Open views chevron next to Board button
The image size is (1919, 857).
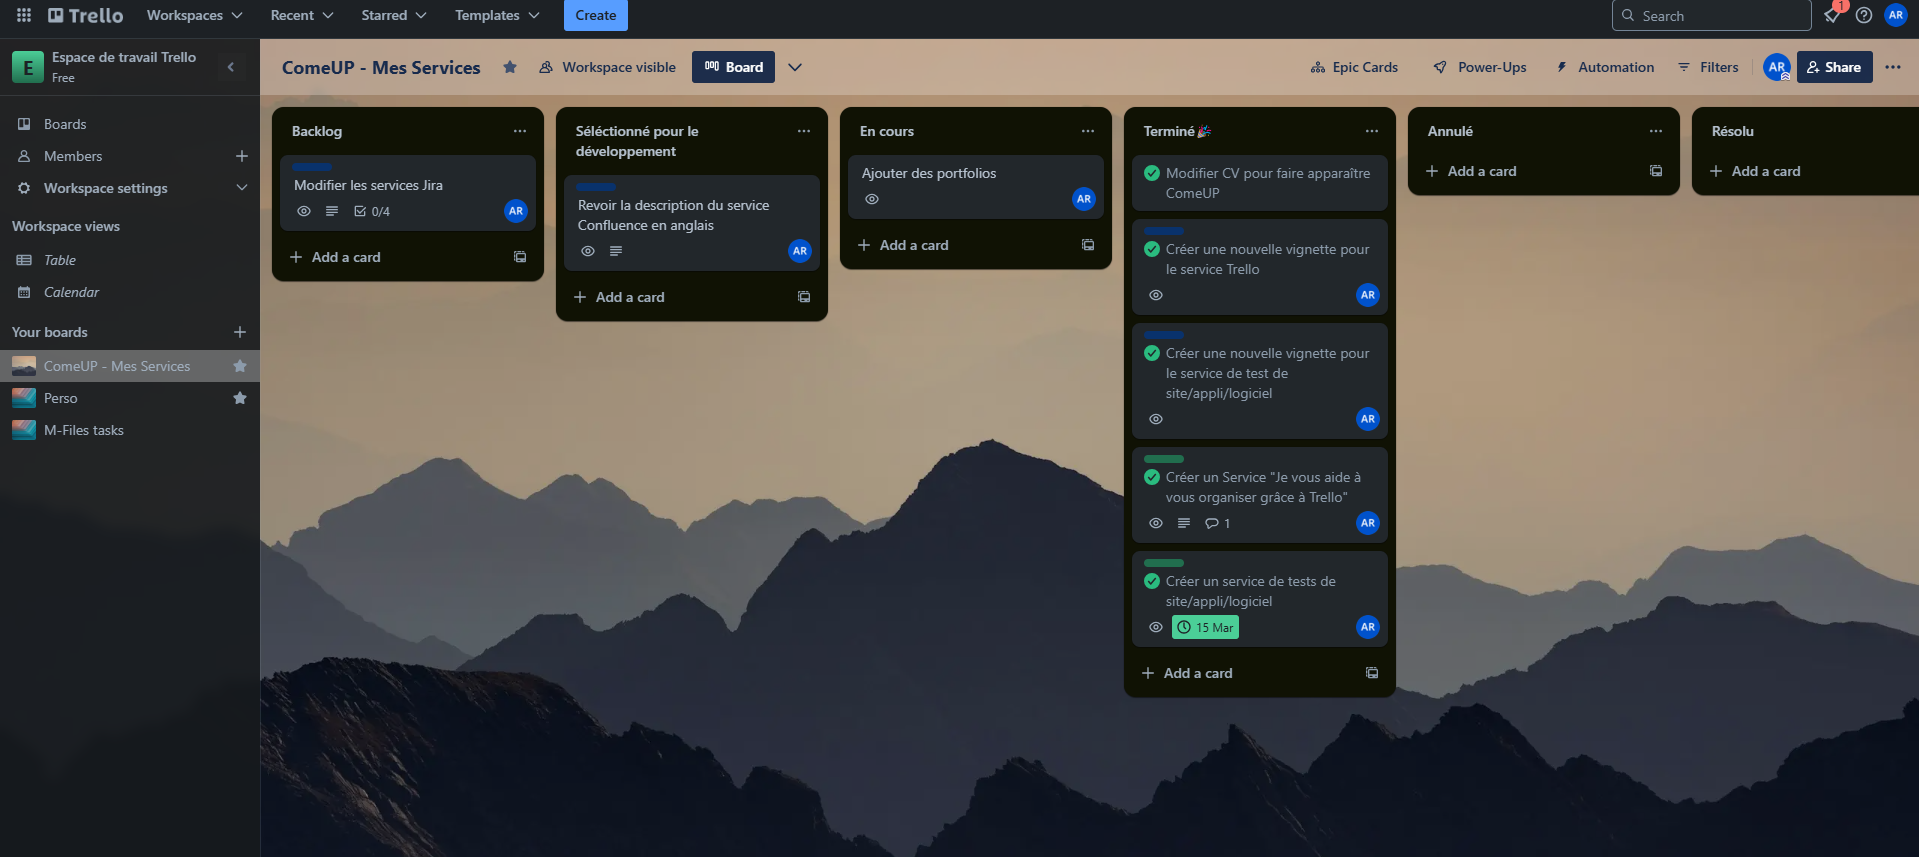click(x=795, y=67)
